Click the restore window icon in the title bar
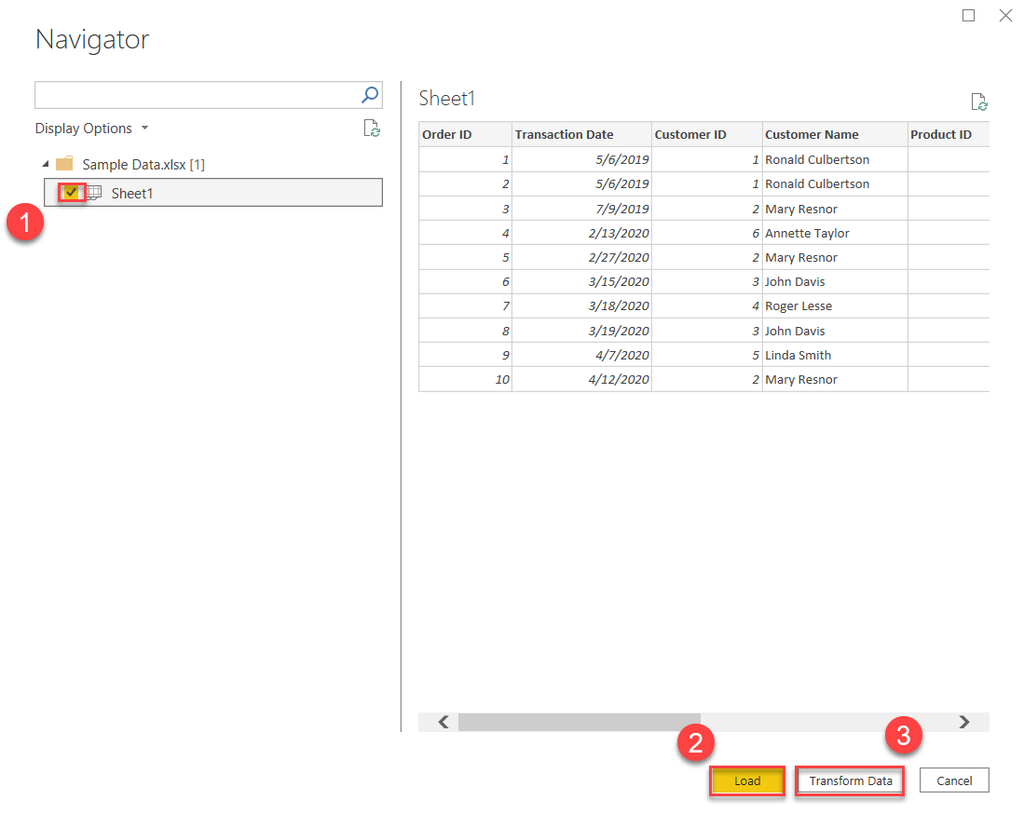The image size is (1024, 814). [967, 15]
